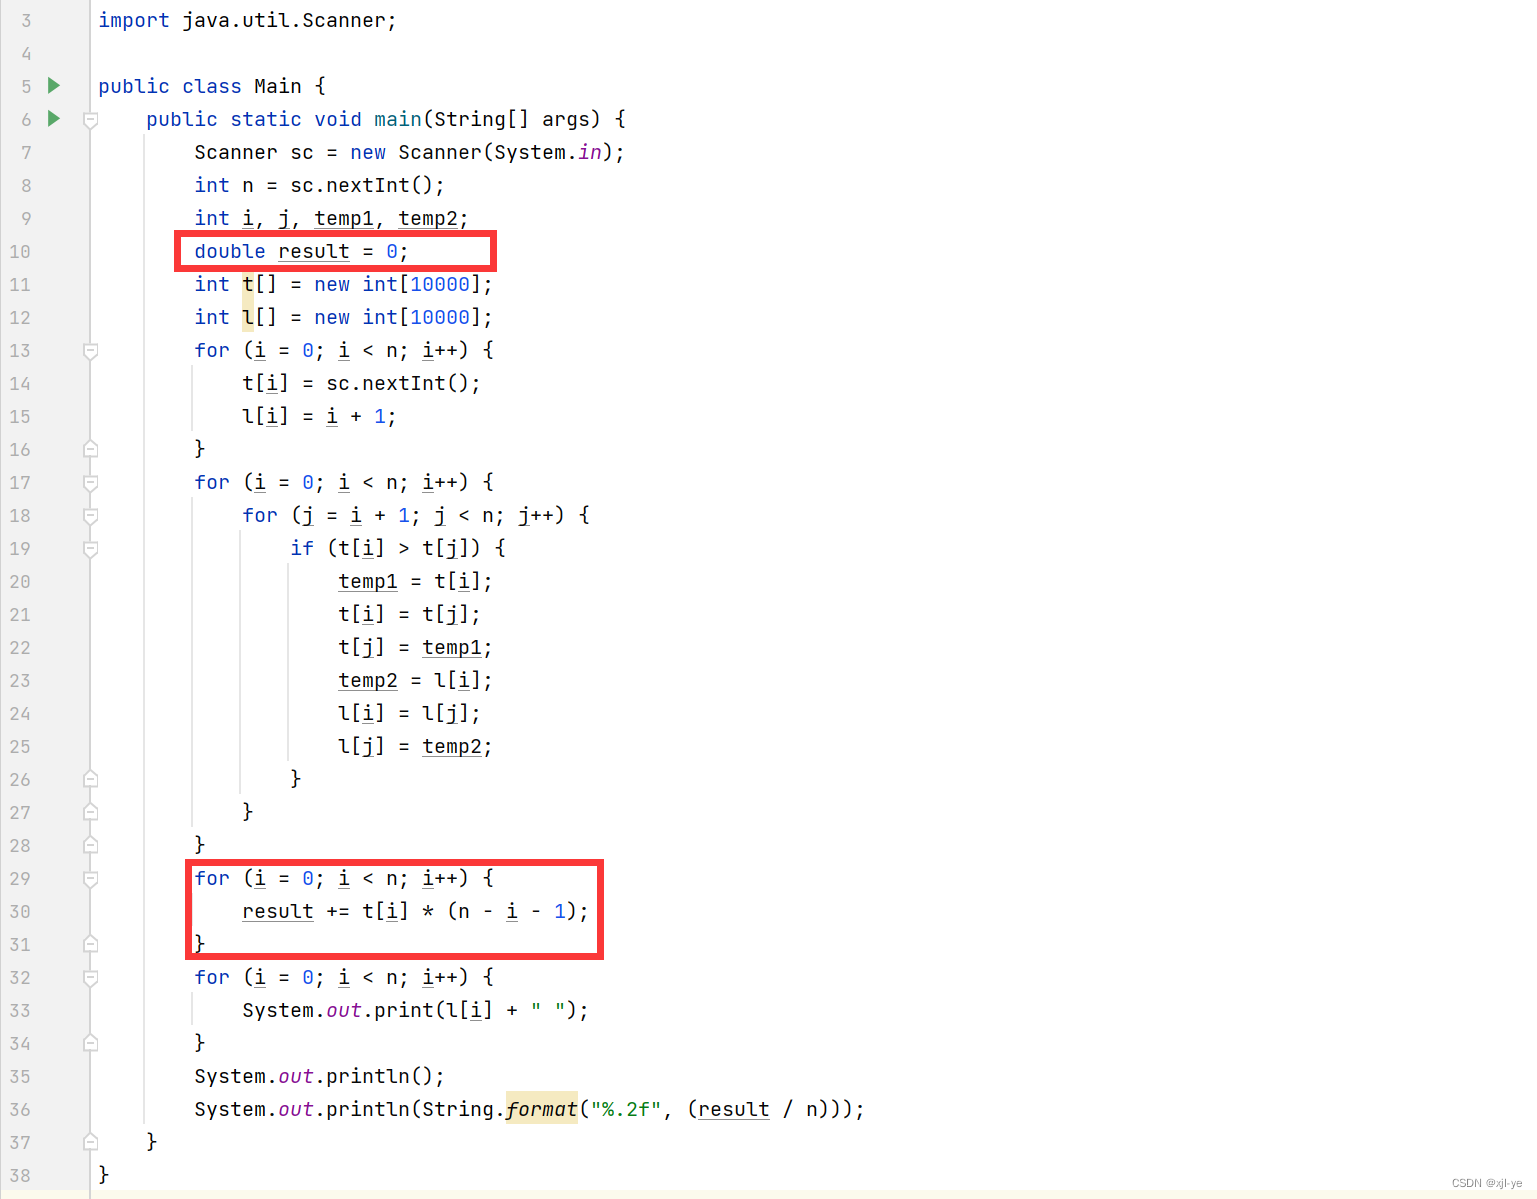Click 'double result = 0;' declaration
Viewport: 1537px width, 1199px height.
301,251
